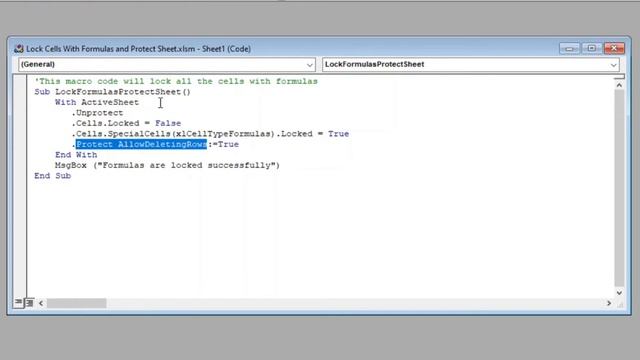Click horizontal scrollbar left arrow
Viewport: 640px width, 360px height.
pos(41,303)
